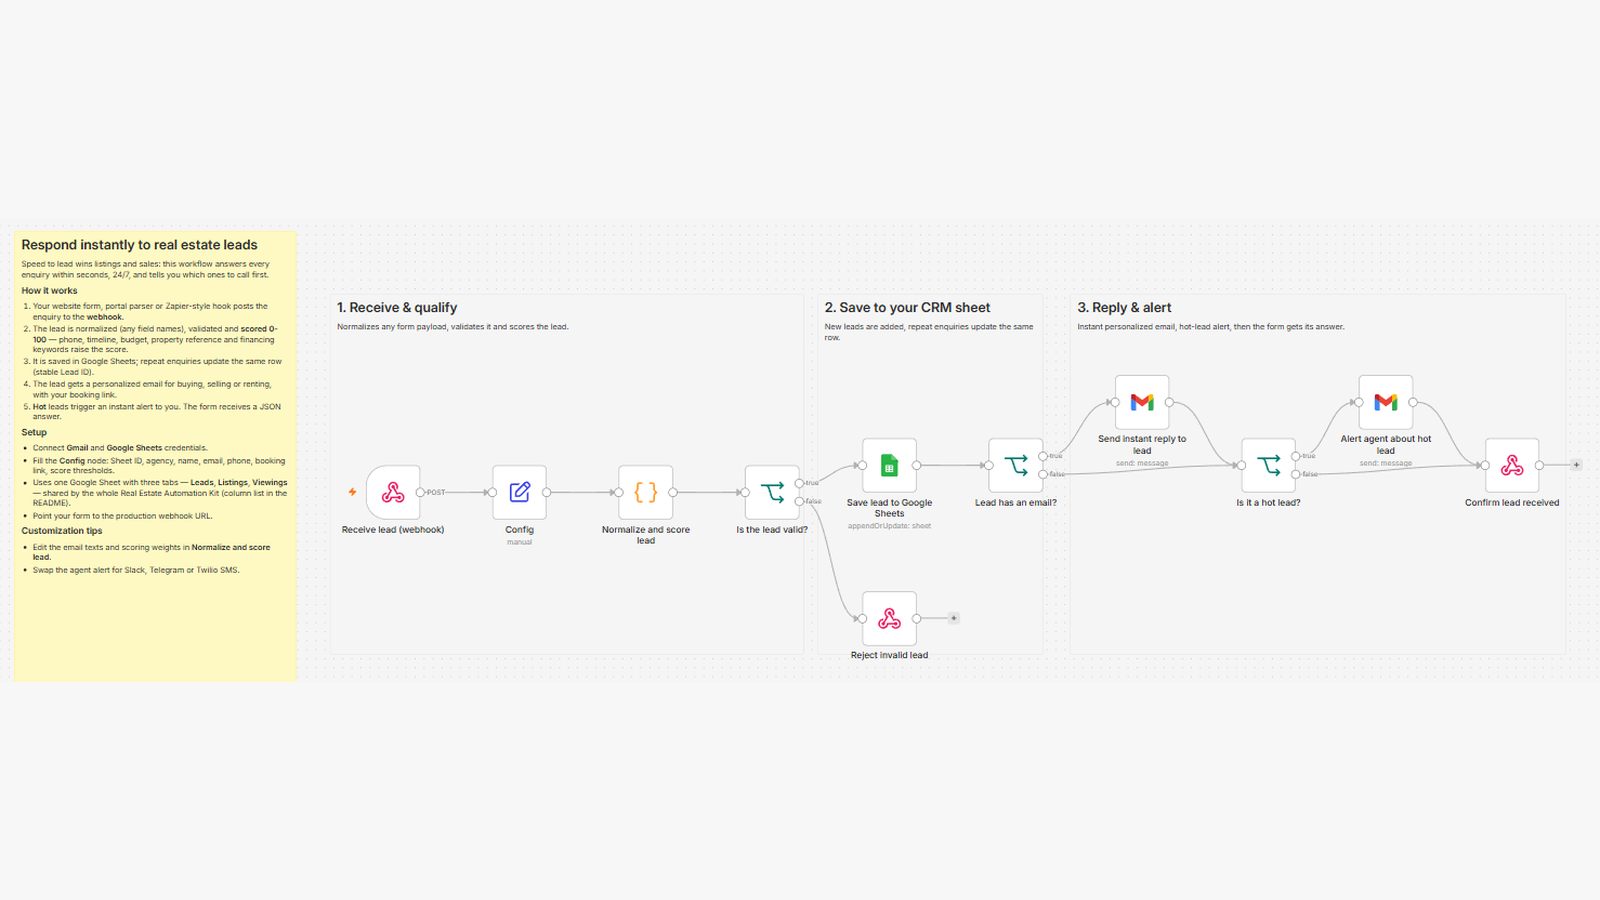The width and height of the screenshot is (1600, 900).
Task: Select the 'Is the lead valid?' IF node
Action: pos(772,492)
